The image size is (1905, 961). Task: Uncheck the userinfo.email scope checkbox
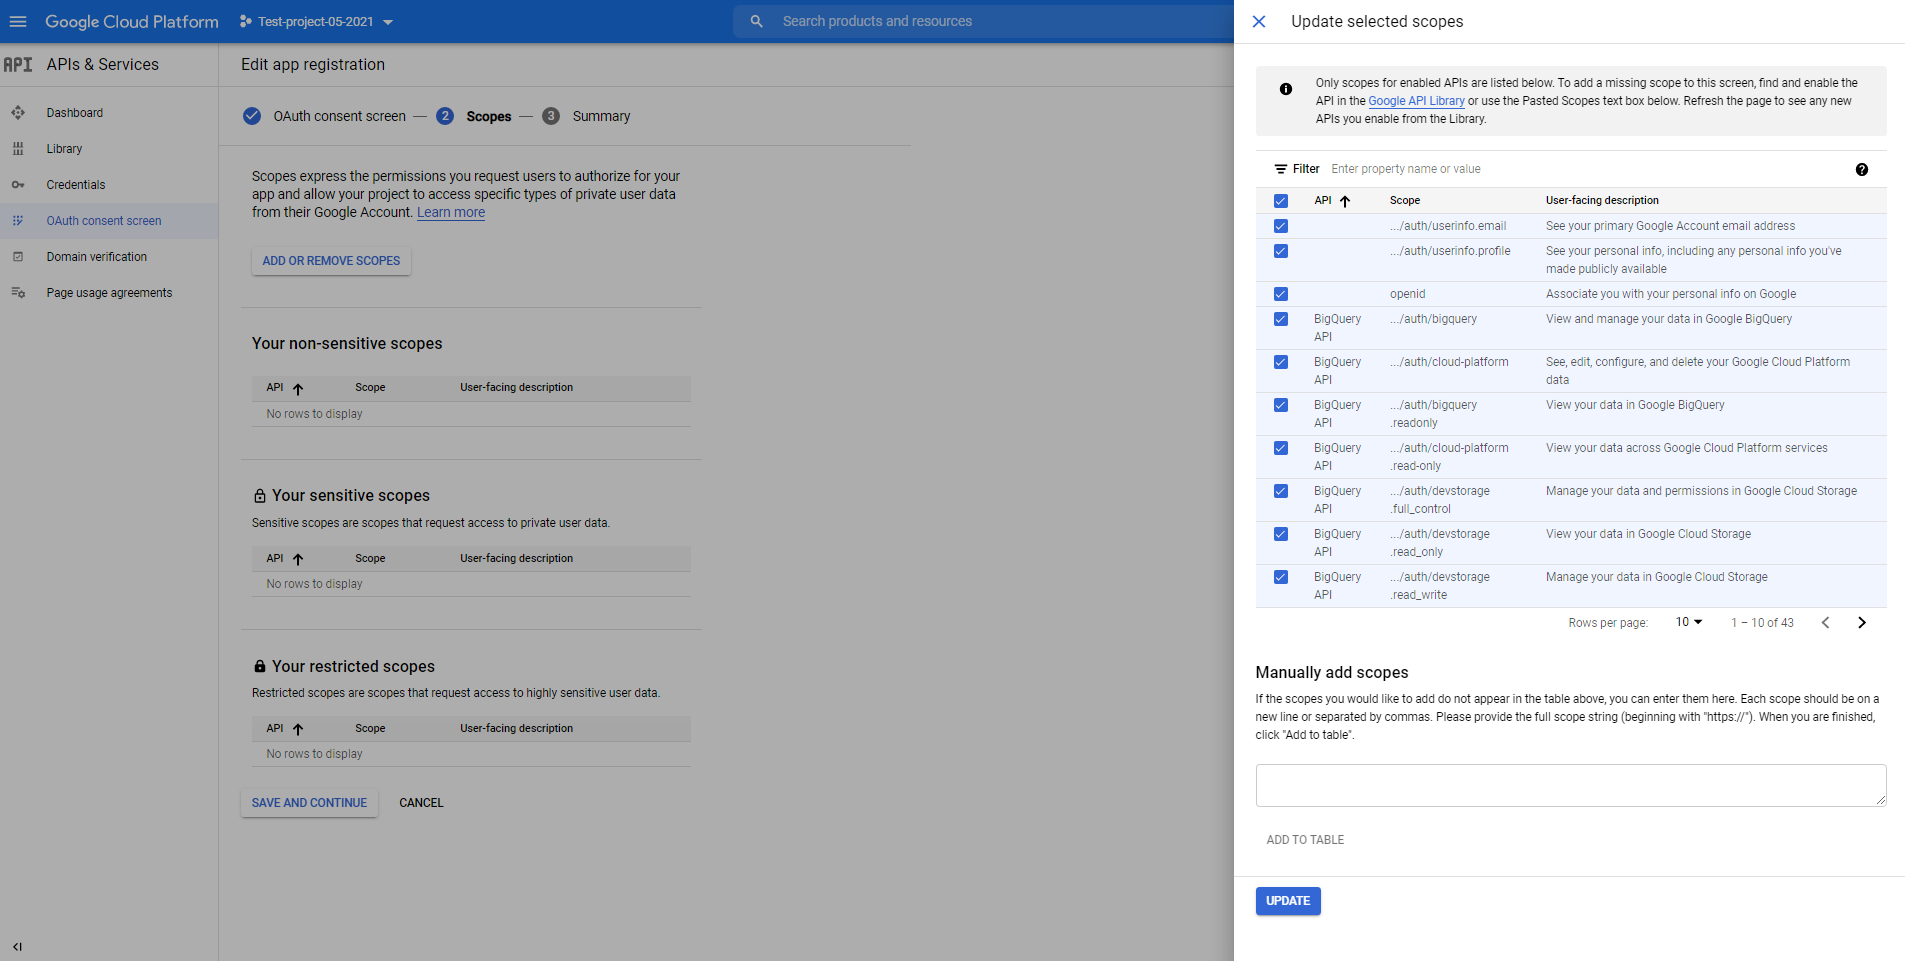click(x=1280, y=226)
